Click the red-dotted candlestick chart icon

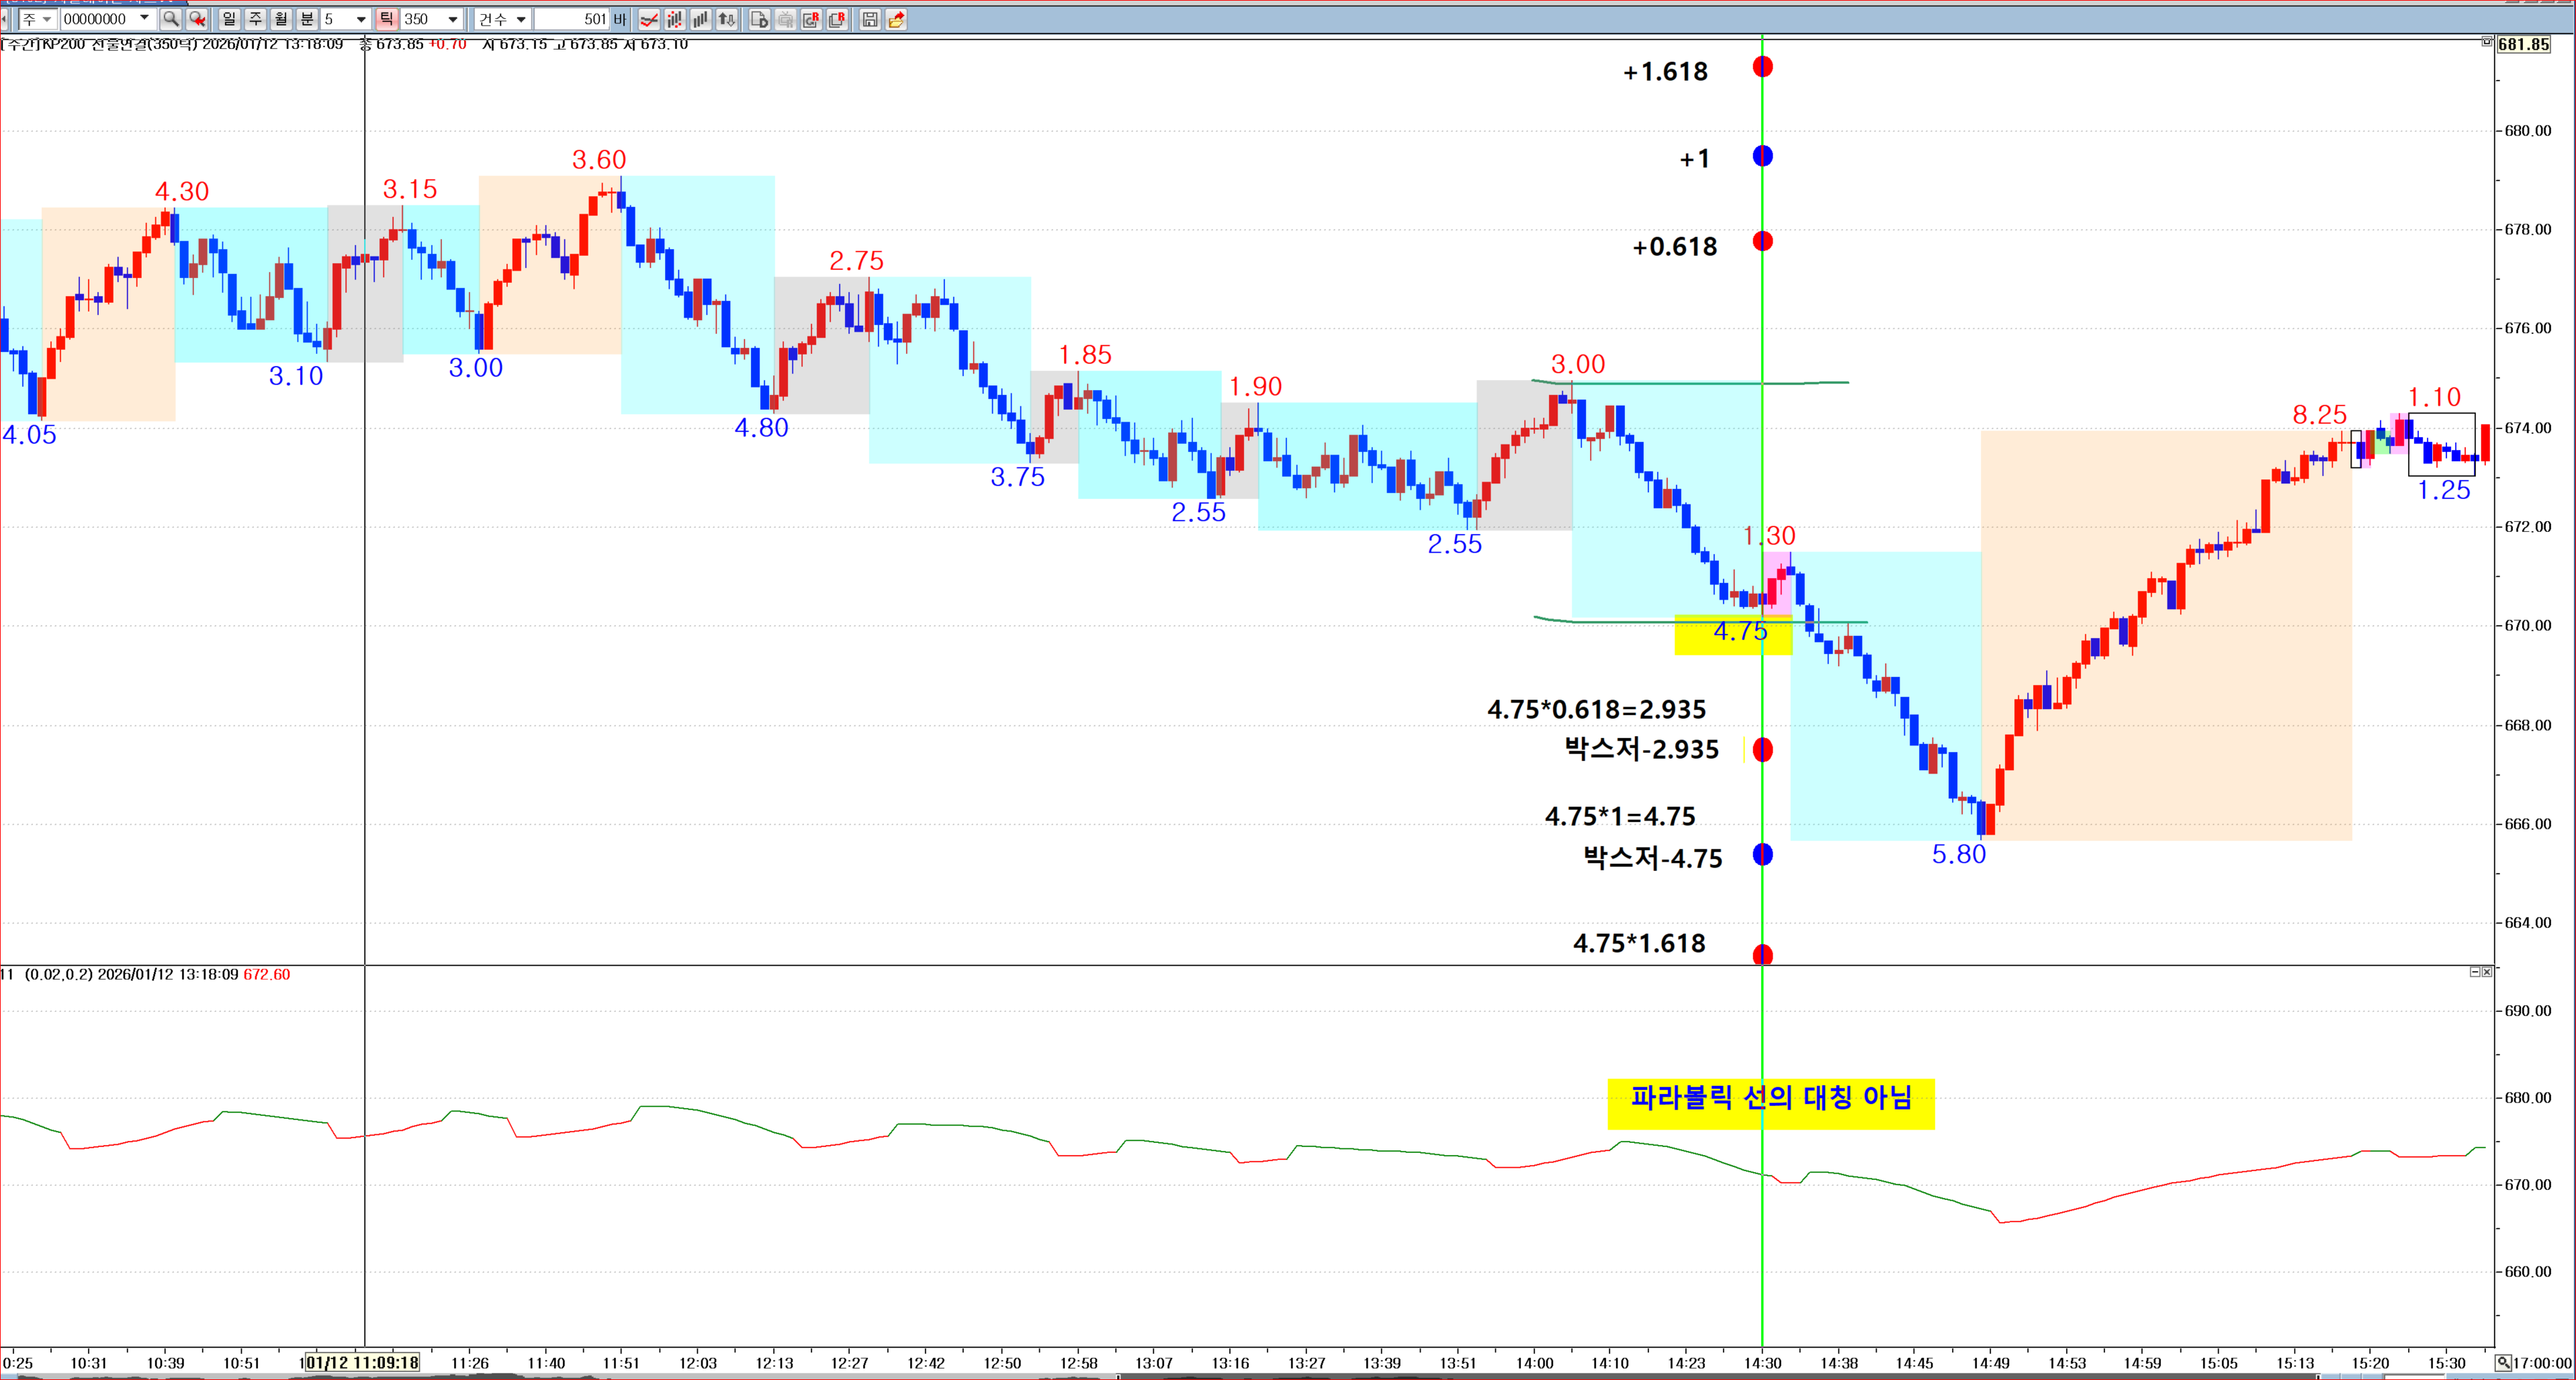[x=675, y=19]
